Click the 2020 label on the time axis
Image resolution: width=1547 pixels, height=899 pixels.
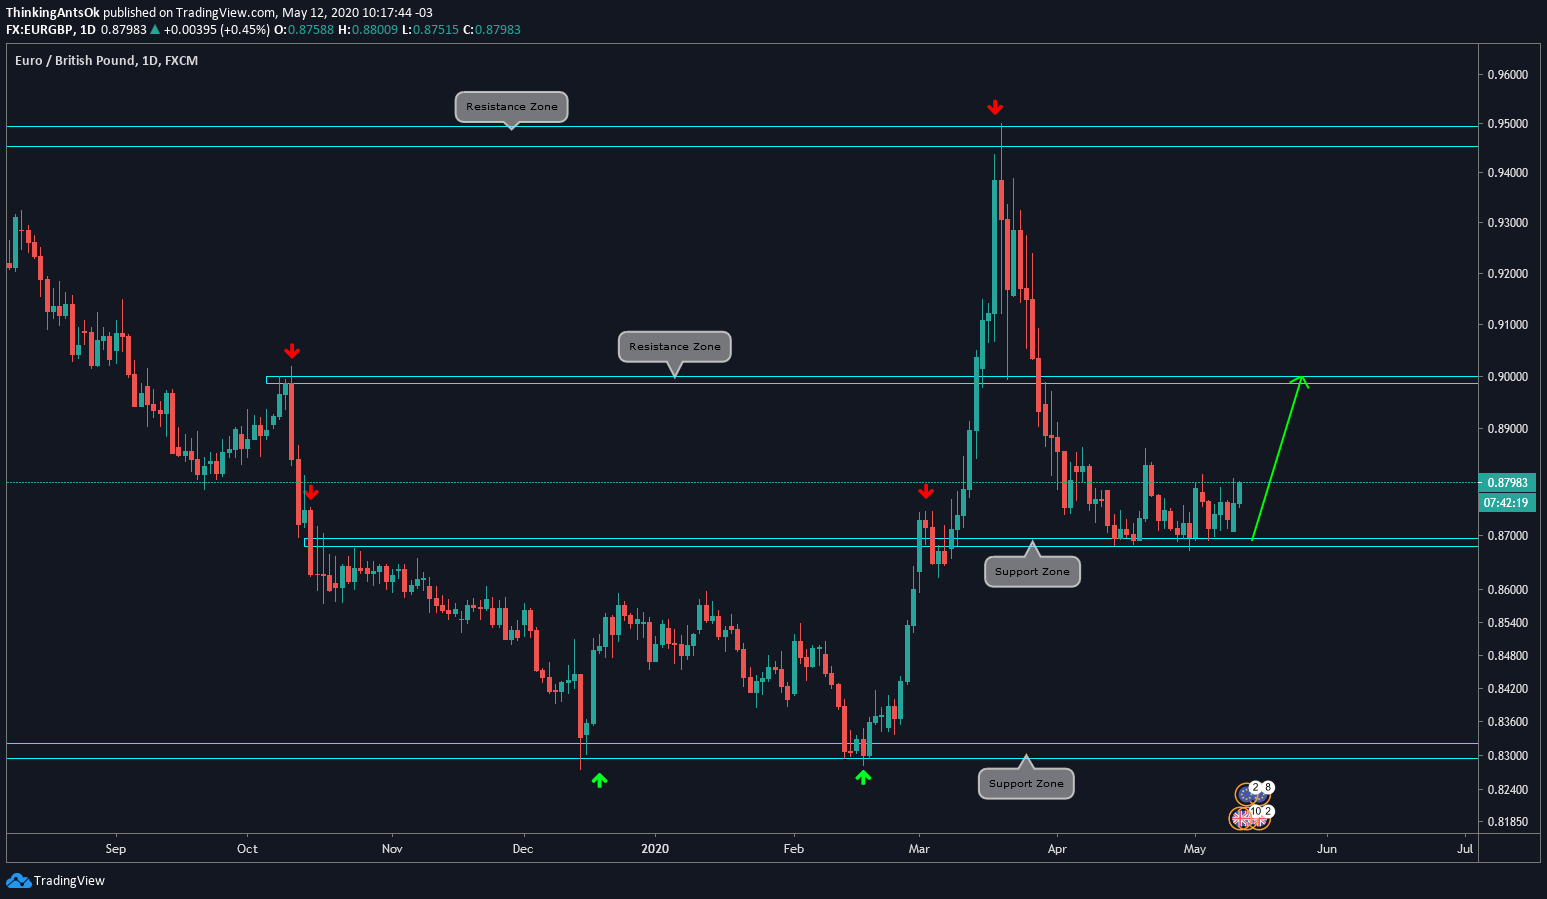tap(655, 849)
